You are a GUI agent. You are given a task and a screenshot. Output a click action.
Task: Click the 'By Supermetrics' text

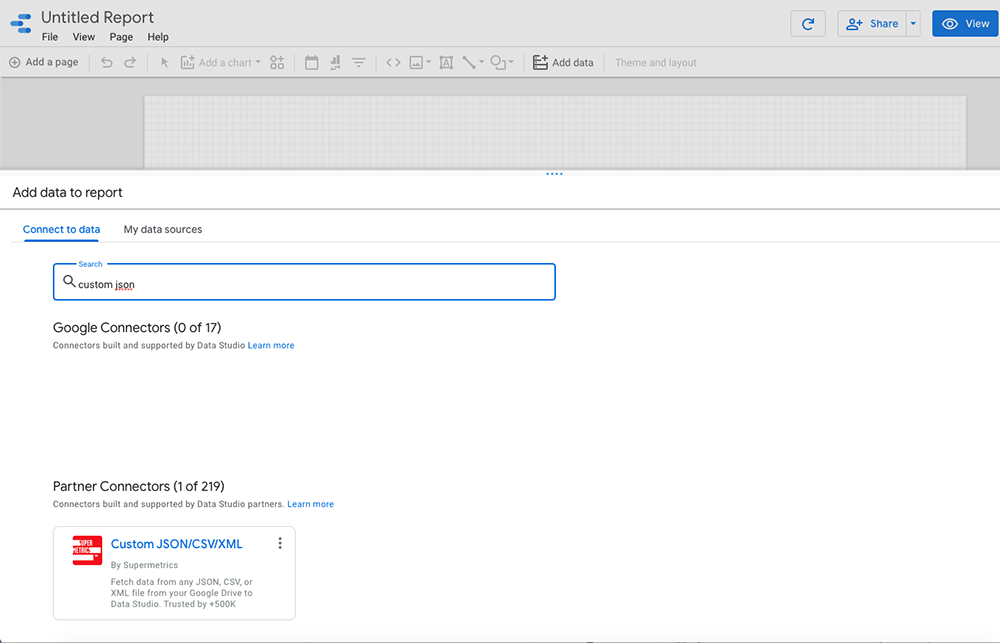(x=144, y=565)
